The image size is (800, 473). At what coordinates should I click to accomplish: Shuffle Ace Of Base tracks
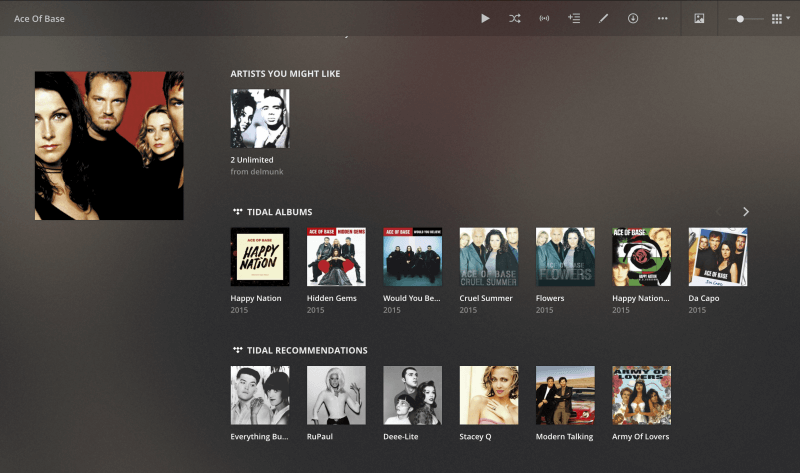(514, 18)
